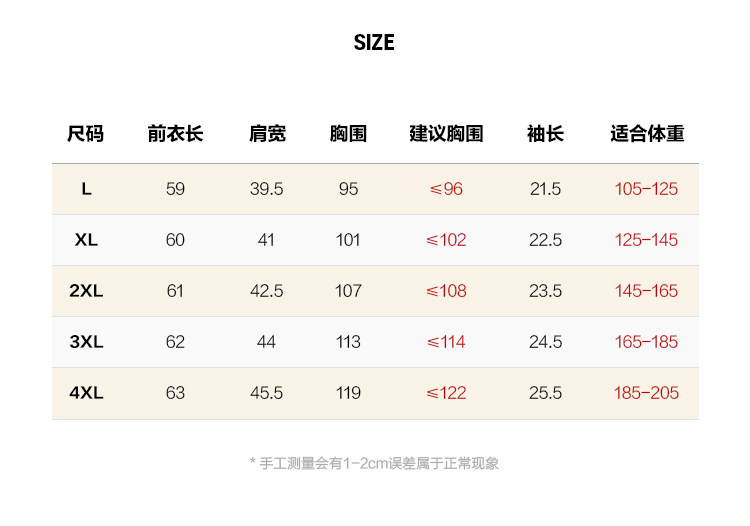
Task: Click the 3XL size row label
Action: pos(86,342)
